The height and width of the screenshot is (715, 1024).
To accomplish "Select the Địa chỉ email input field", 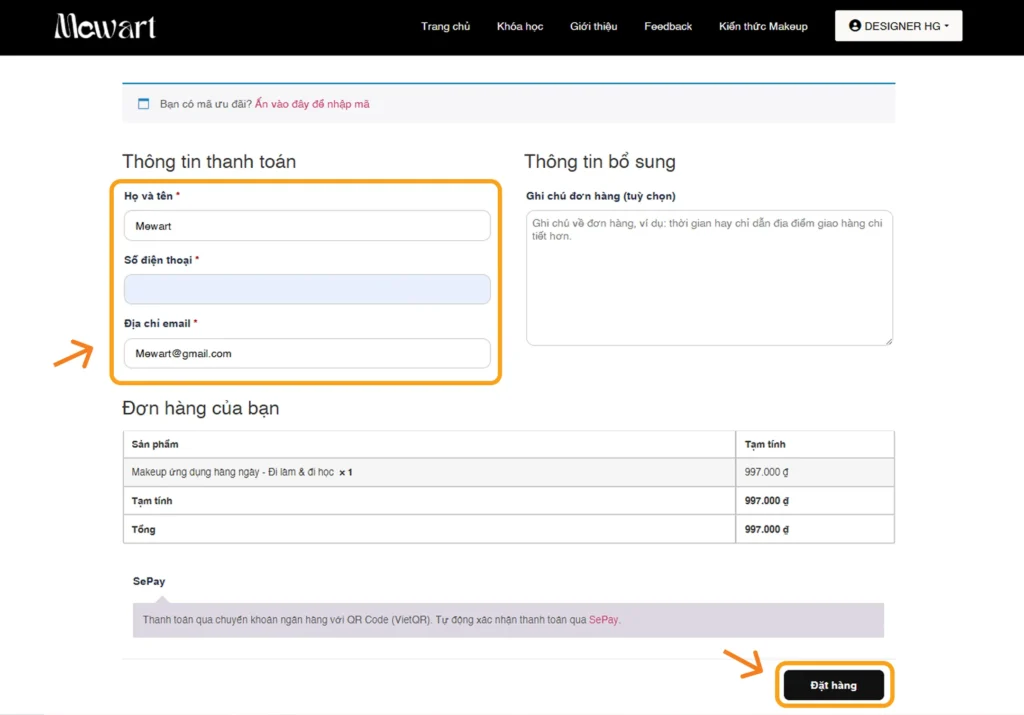I will click(x=307, y=353).
